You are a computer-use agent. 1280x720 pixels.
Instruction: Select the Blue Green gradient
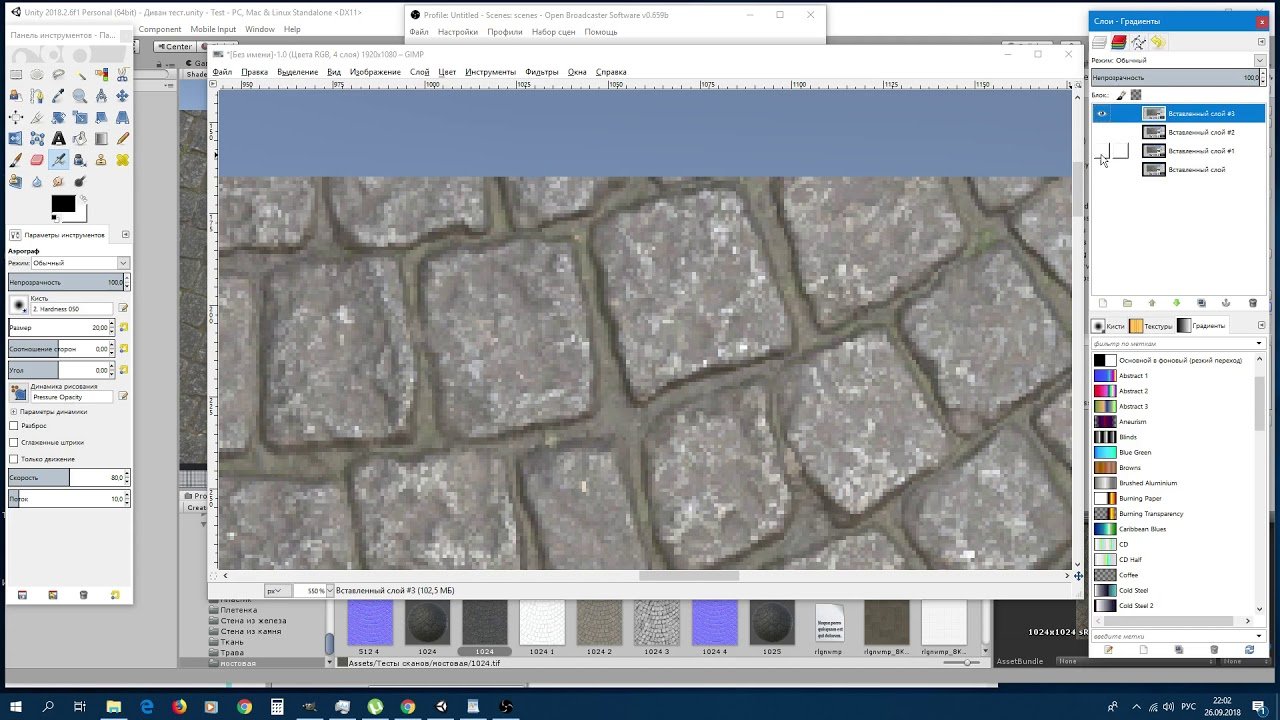(x=1135, y=452)
